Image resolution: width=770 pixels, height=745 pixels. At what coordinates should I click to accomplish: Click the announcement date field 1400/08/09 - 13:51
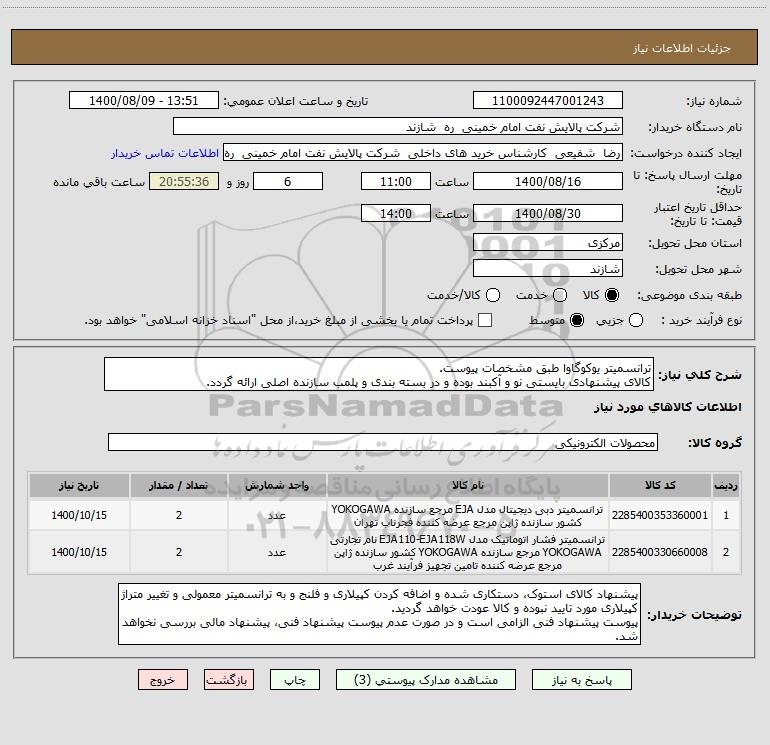[143, 101]
